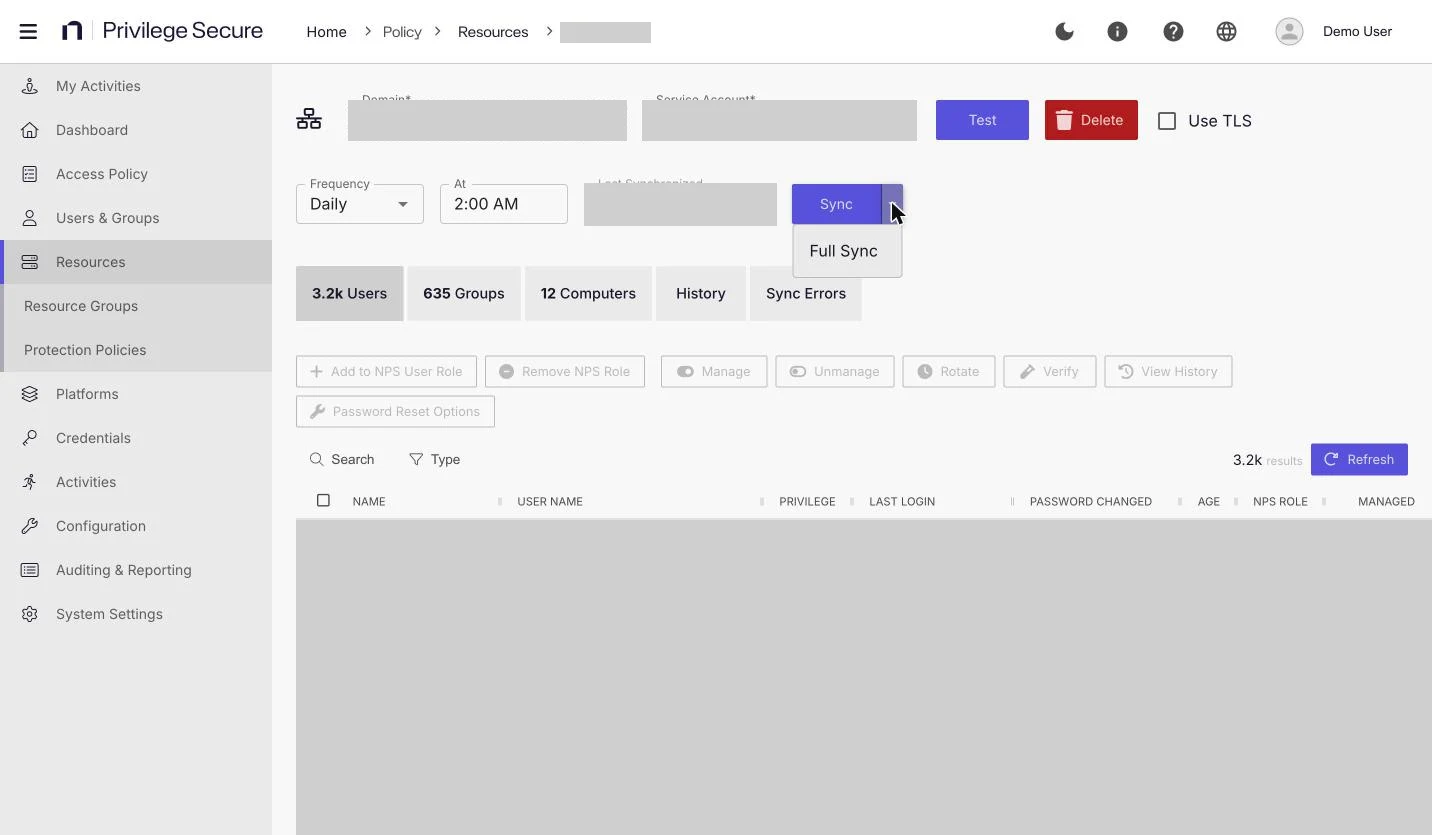The image size is (1432, 835).
Task: Sort by the USER NAME column header
Action: [550, 501]
